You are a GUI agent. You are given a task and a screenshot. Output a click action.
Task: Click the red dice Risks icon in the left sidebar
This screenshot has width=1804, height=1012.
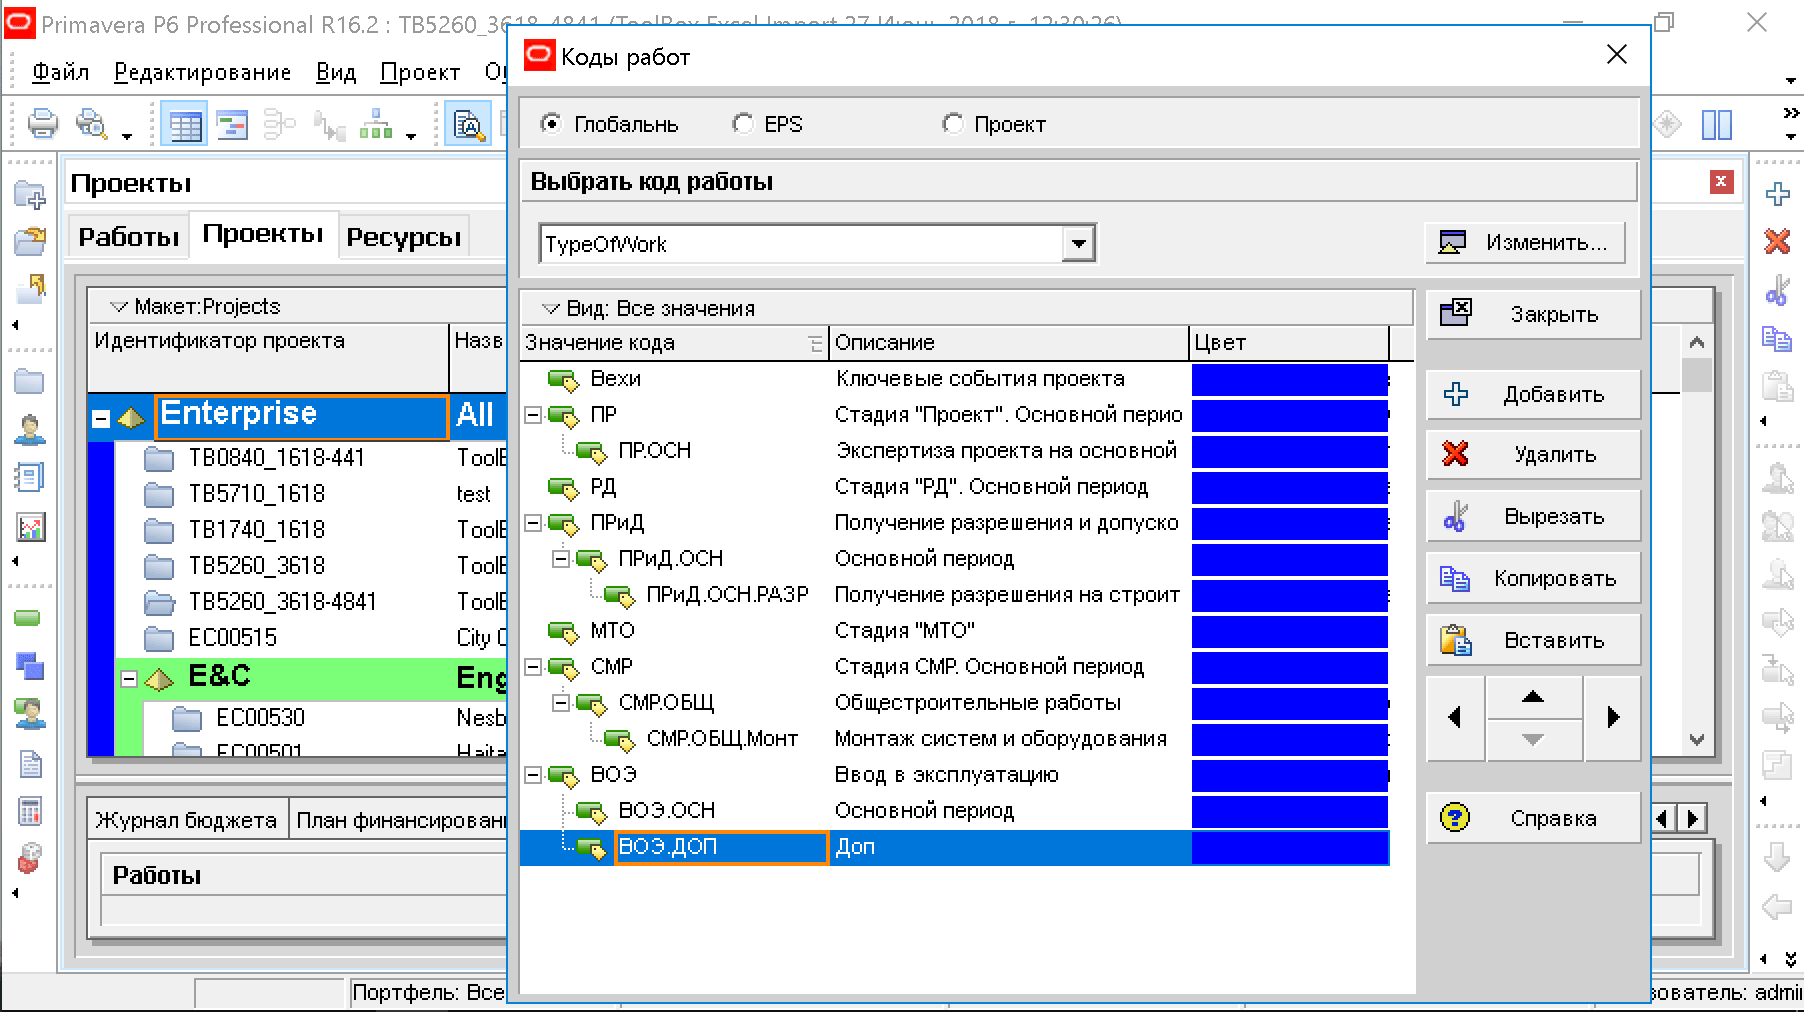pos(30,858)
